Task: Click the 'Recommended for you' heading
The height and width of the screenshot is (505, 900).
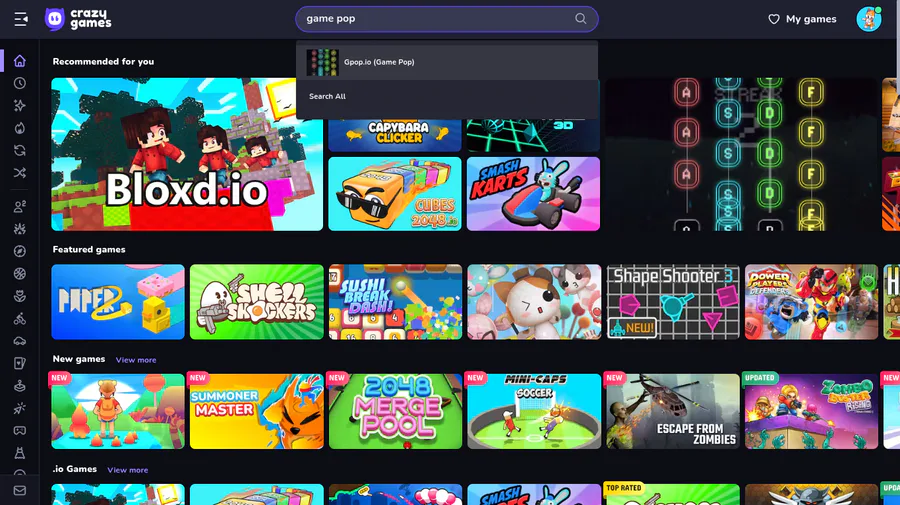Action: click(103, 61)
